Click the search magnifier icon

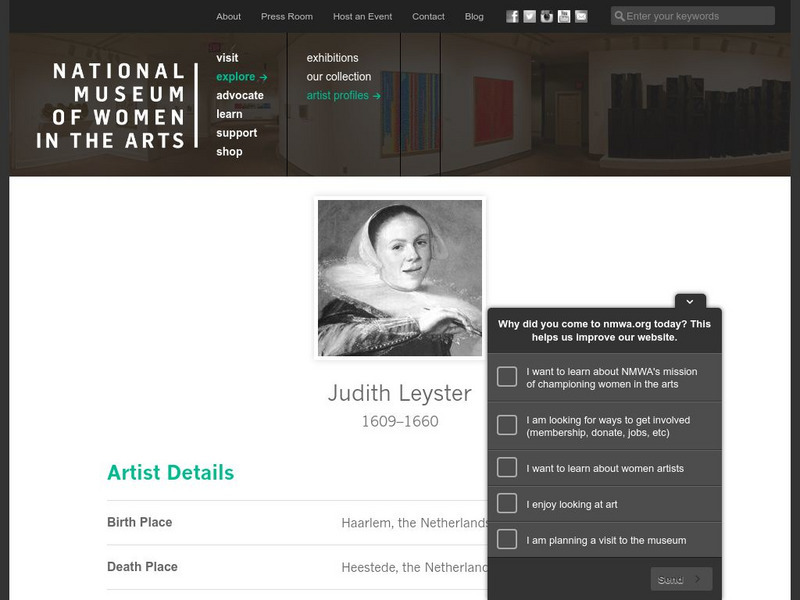(619, 16)
